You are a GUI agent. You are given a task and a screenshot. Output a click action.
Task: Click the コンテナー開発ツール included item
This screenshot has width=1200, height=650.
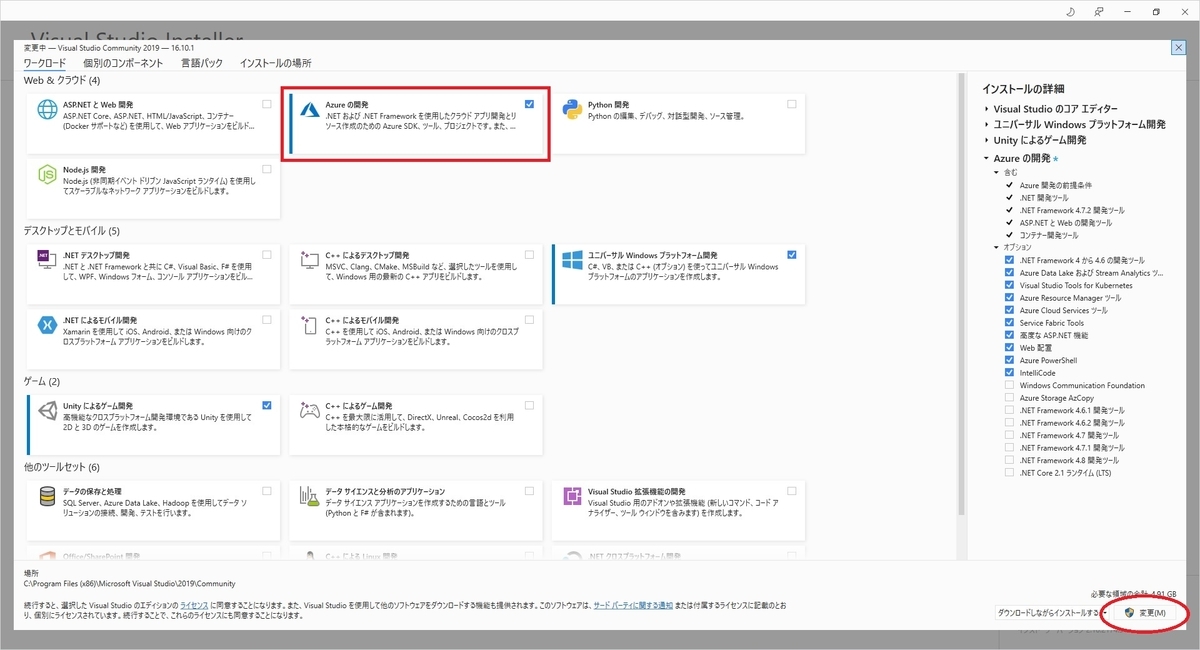coord(1049,235)
